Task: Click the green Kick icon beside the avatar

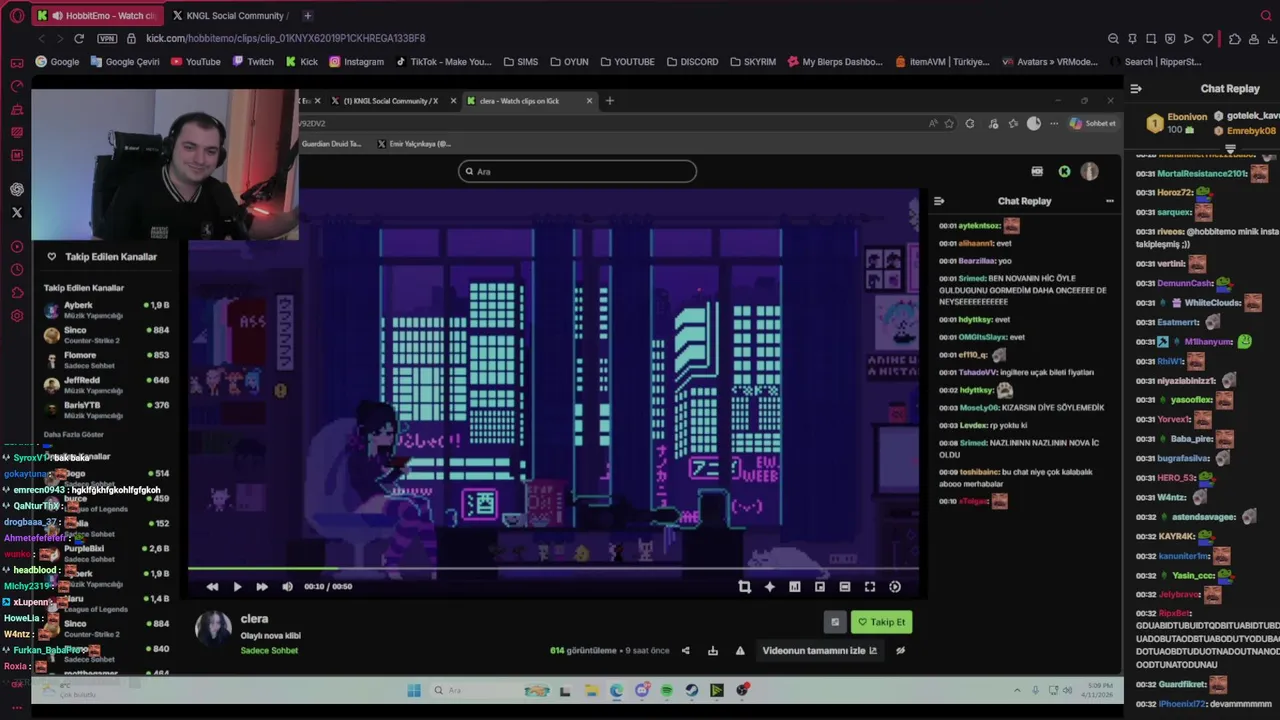Action: click(1064, 172)
